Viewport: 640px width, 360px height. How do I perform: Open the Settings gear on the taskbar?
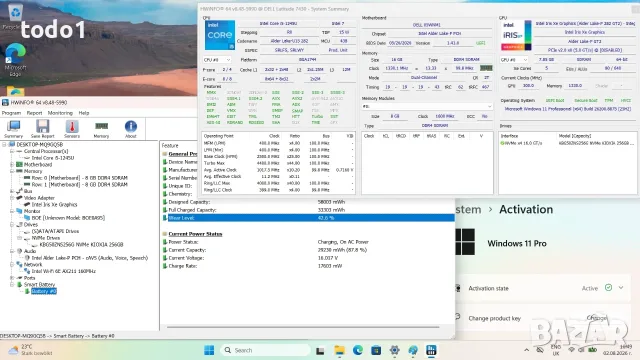[394, 350]
